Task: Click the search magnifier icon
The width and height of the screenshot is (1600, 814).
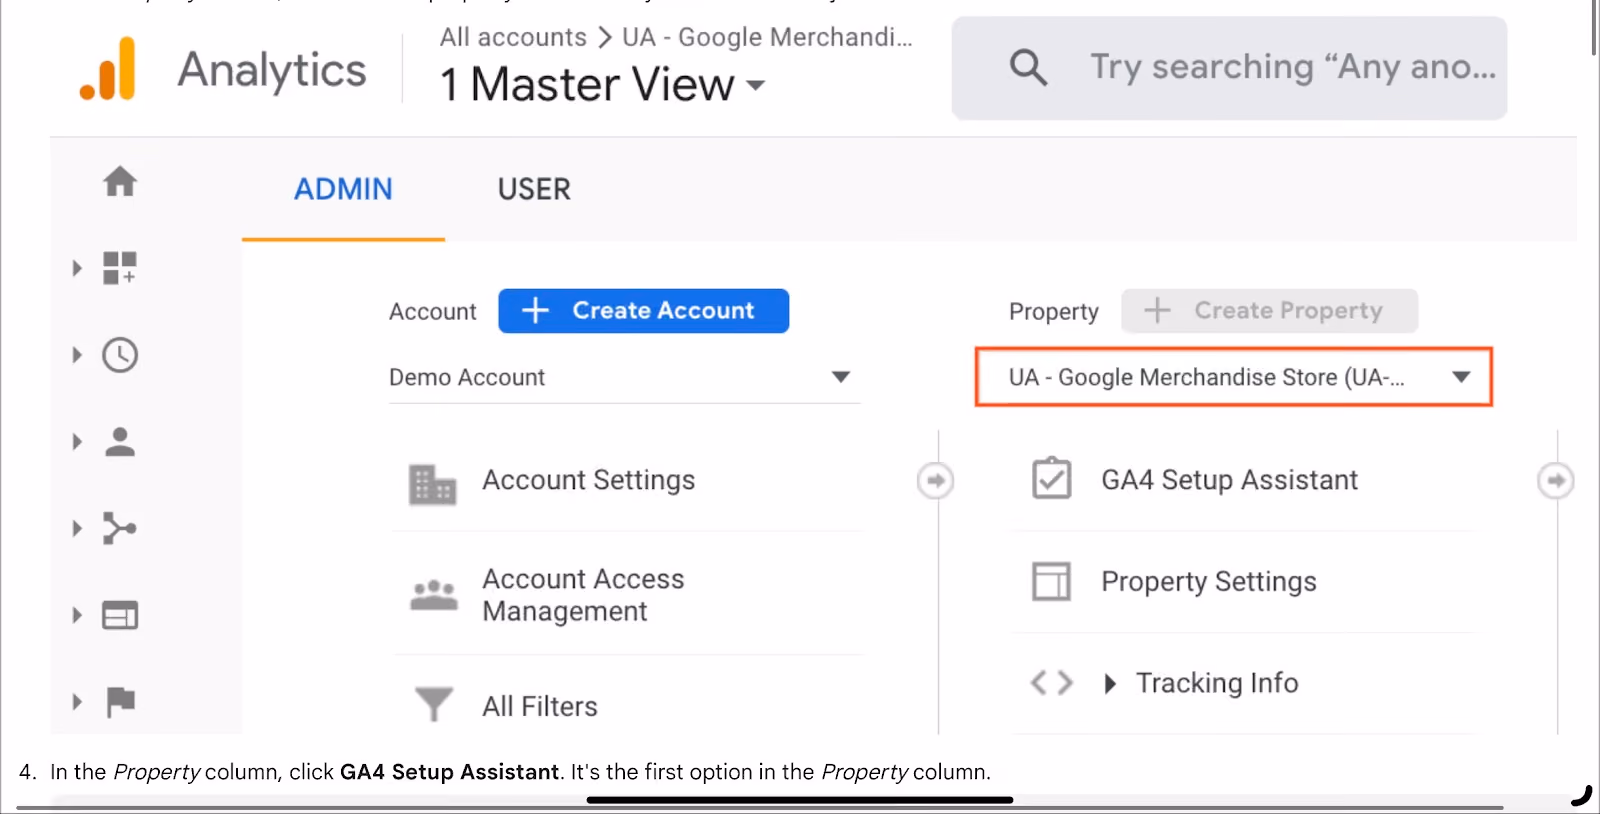Action: pyautogui.click(x=1028, y=68)
